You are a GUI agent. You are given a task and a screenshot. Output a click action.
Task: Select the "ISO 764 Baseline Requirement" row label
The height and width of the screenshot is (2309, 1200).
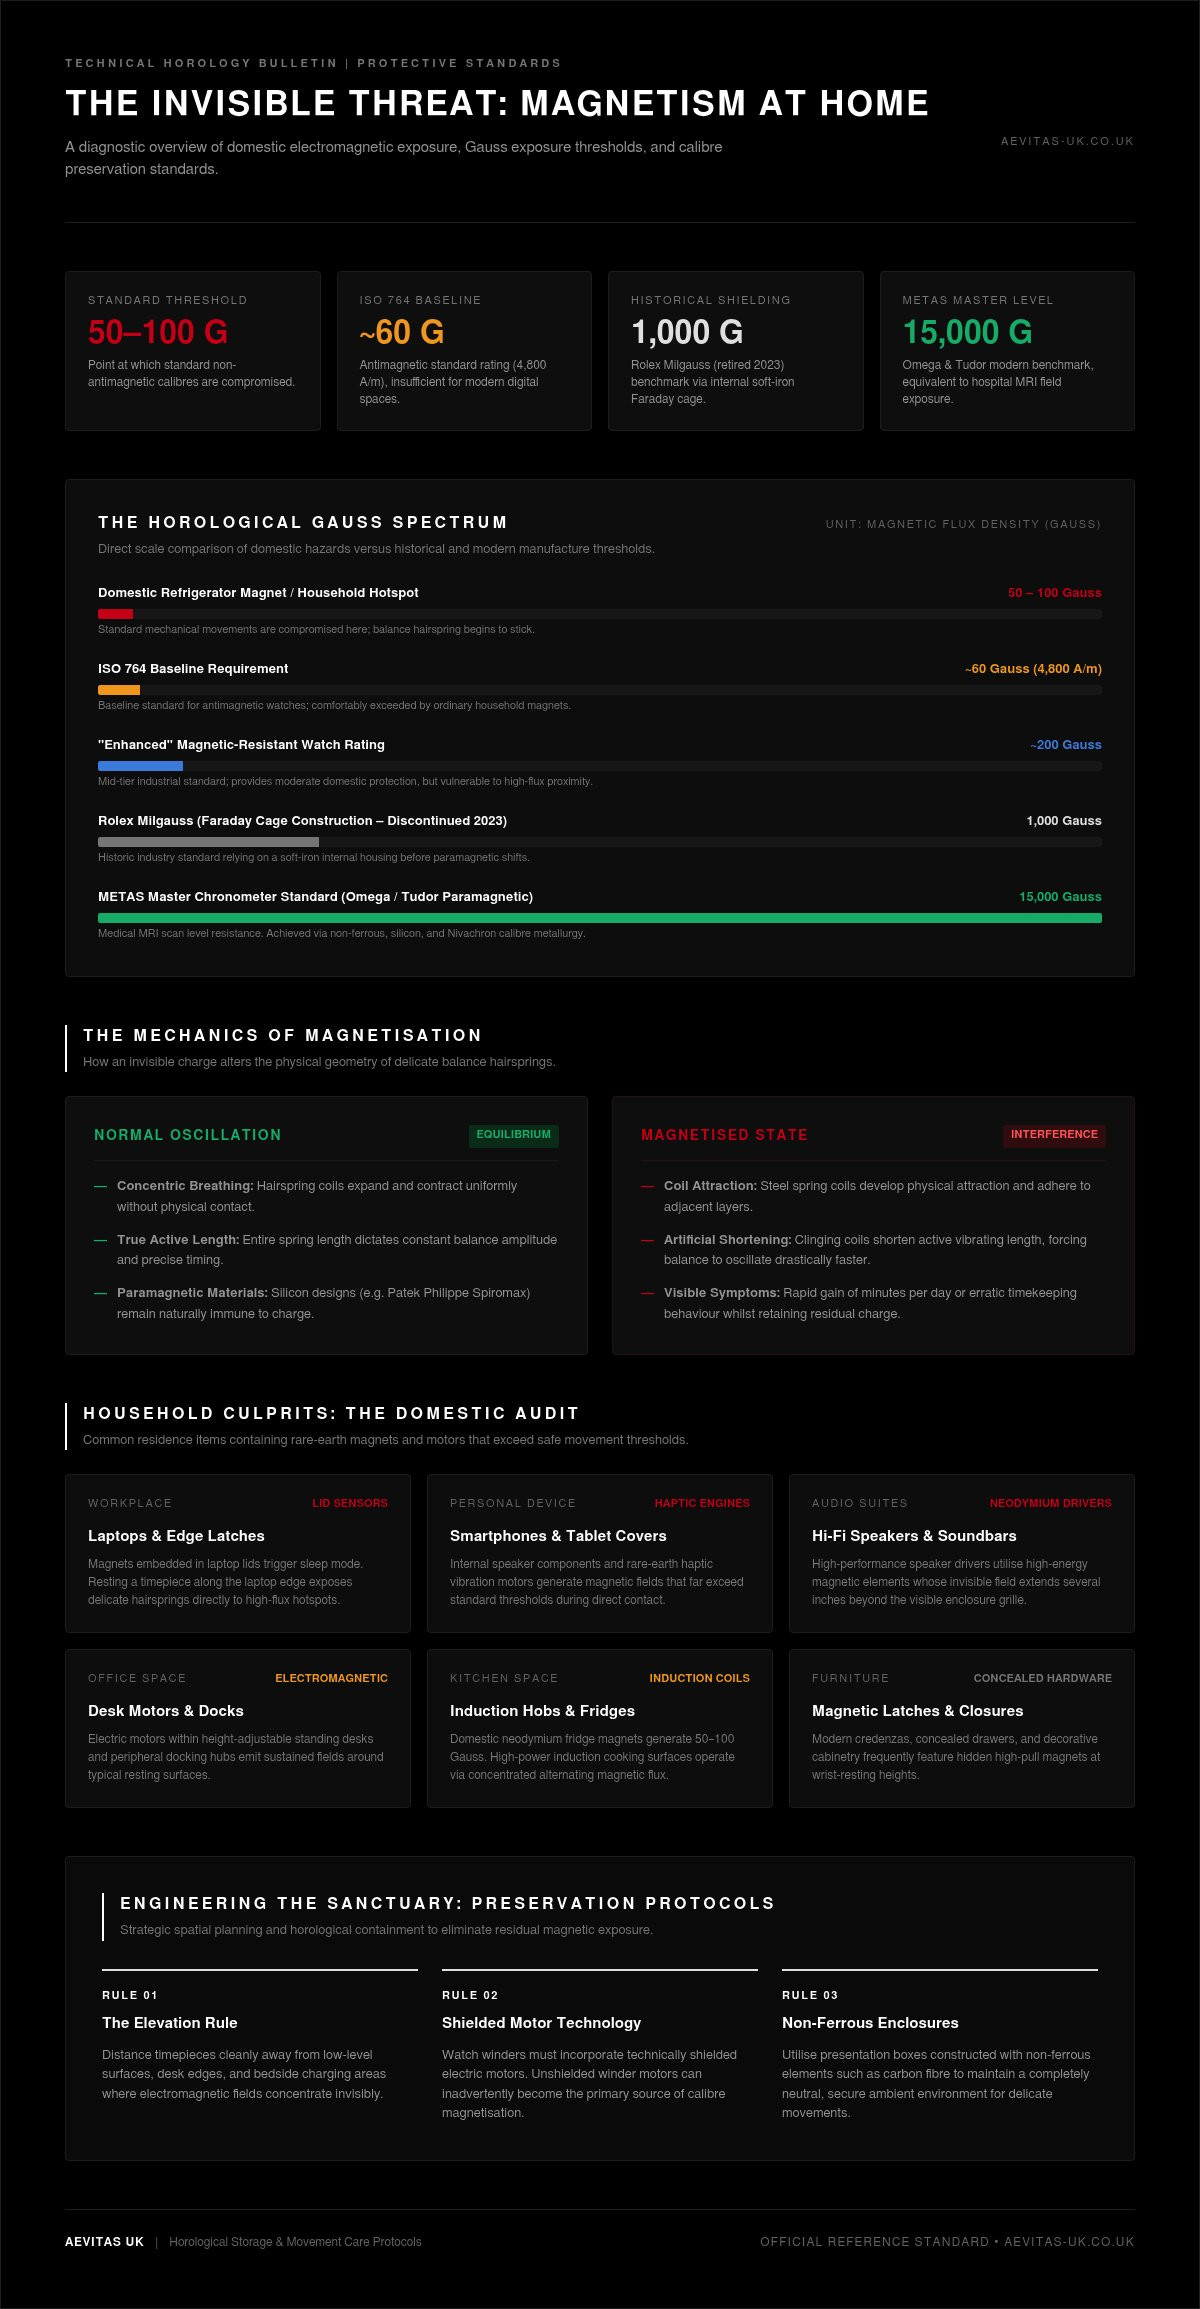pyautogui.click(x=193, y=669)
